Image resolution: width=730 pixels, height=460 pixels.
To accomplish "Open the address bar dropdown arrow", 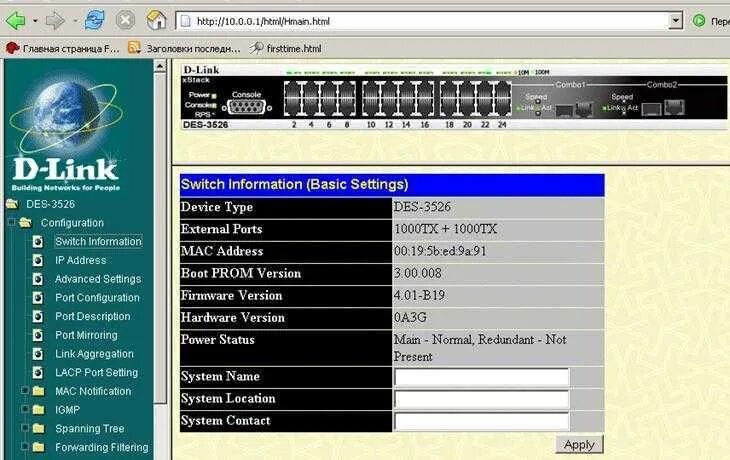I will tap(676, 21).
